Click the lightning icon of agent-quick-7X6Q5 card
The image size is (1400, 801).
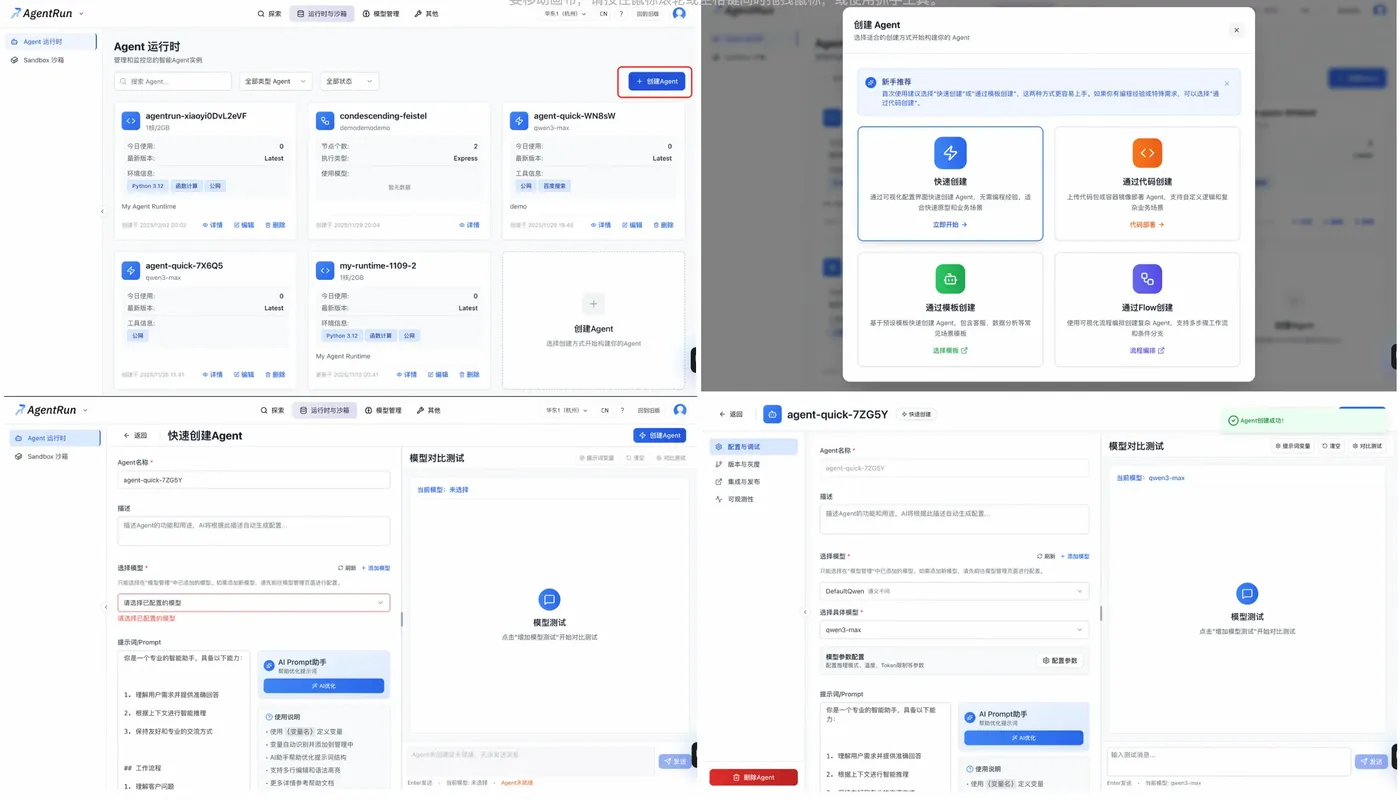131,270
